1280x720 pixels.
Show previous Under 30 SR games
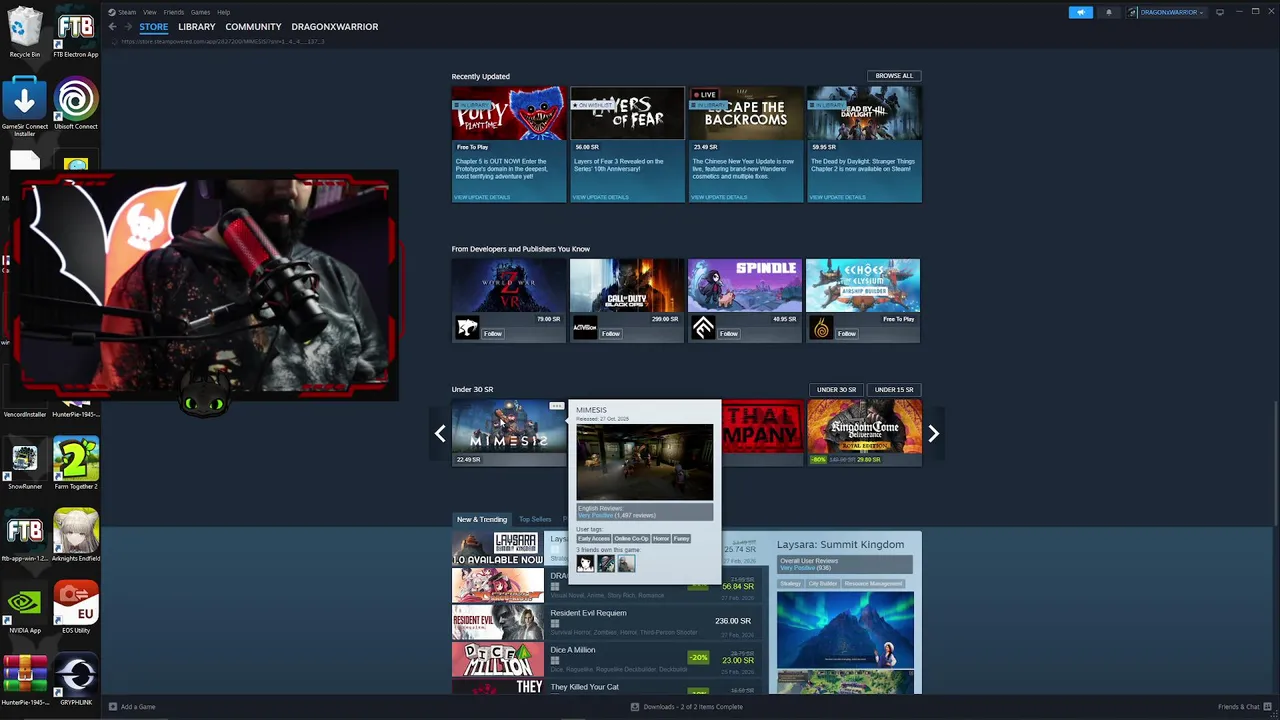pyautogui.click(x=440, y=433)
